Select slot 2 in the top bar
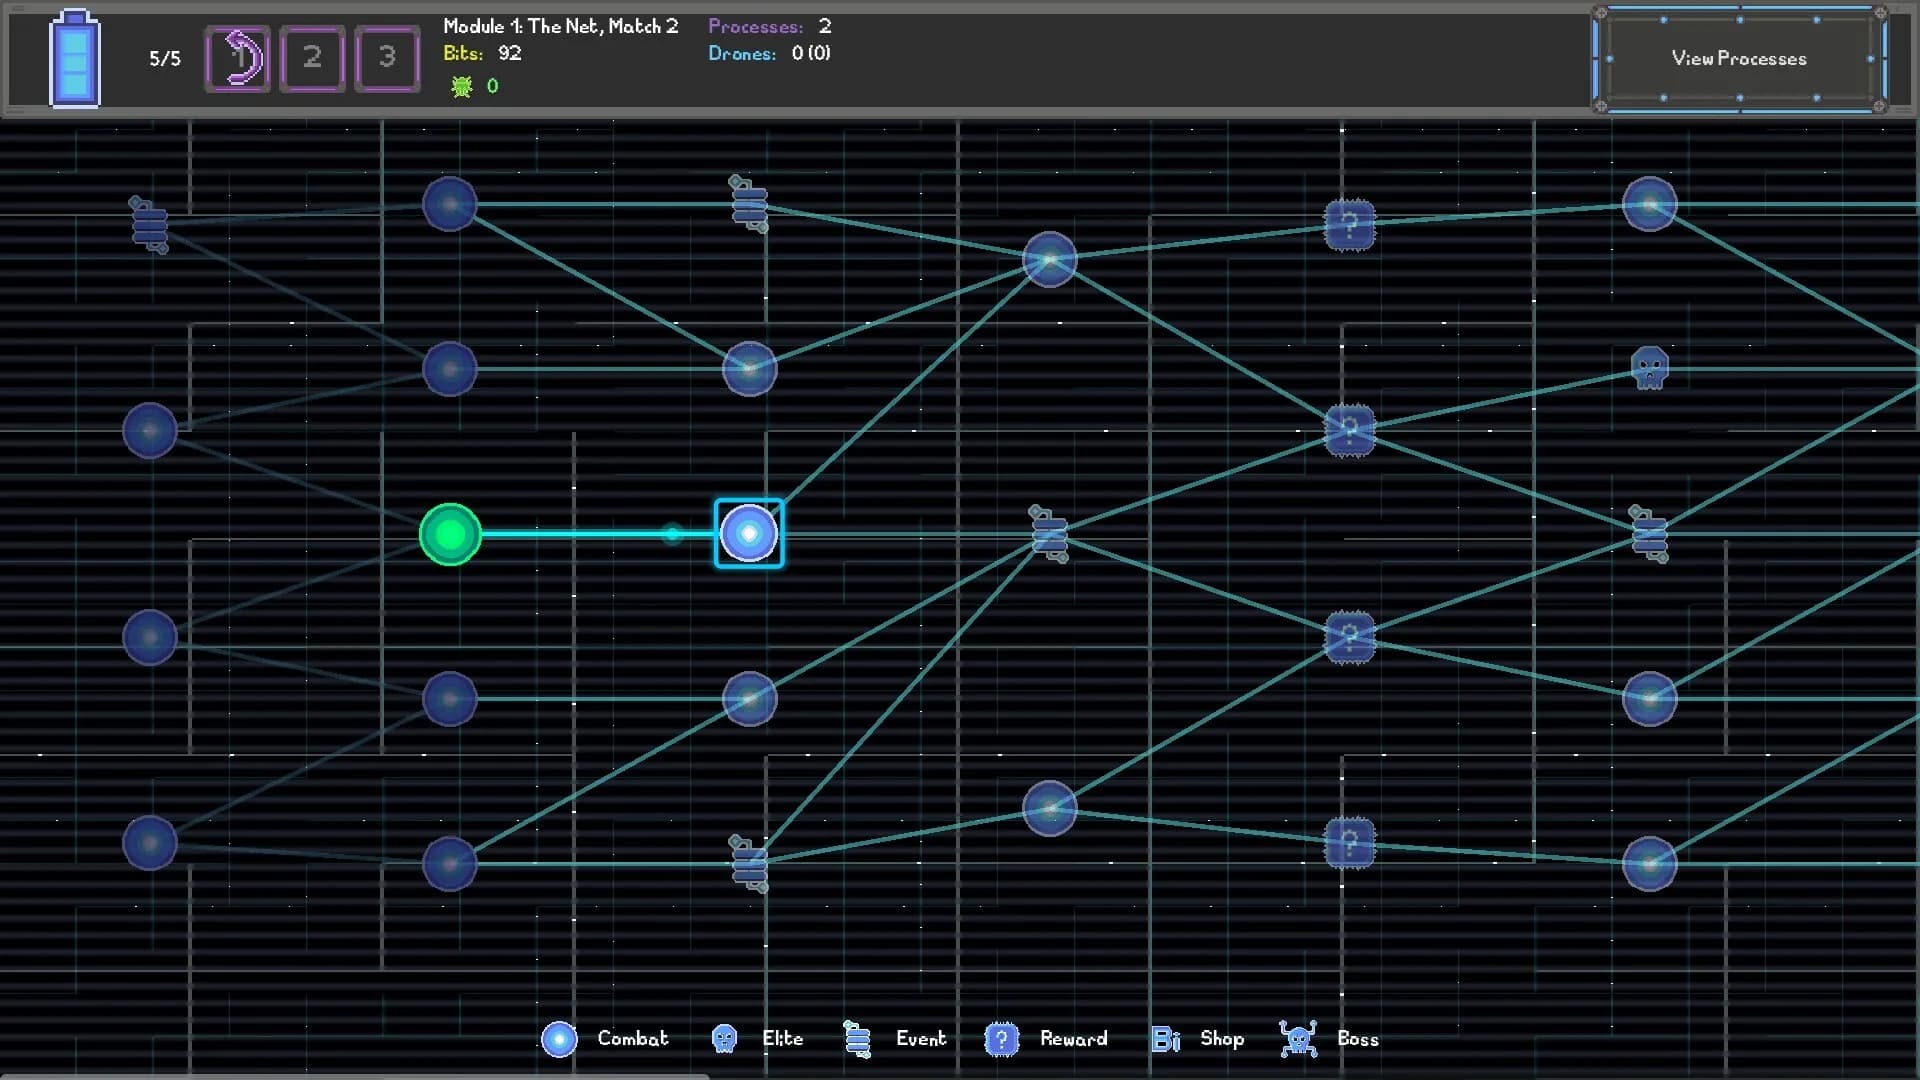The height and width of the screenshot is (1080, 1920). click(312, 58)
